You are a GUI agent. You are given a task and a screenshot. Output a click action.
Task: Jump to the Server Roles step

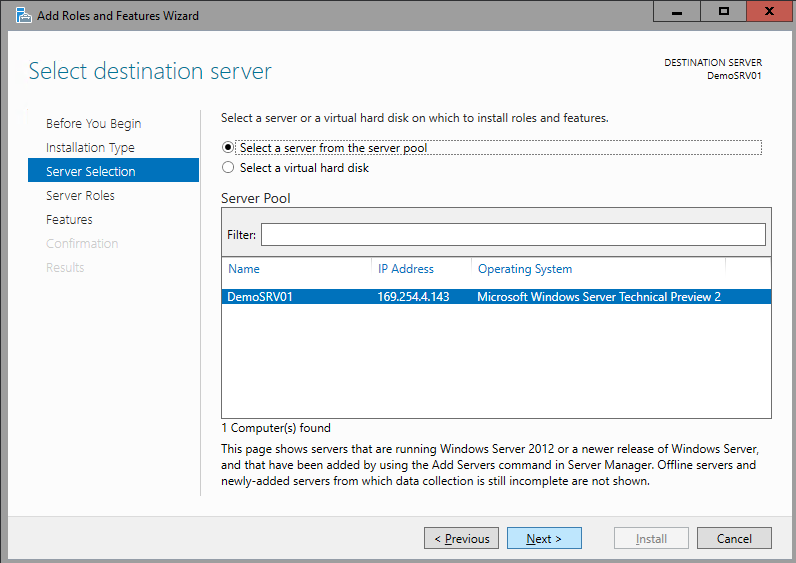(x=80, y=195)
